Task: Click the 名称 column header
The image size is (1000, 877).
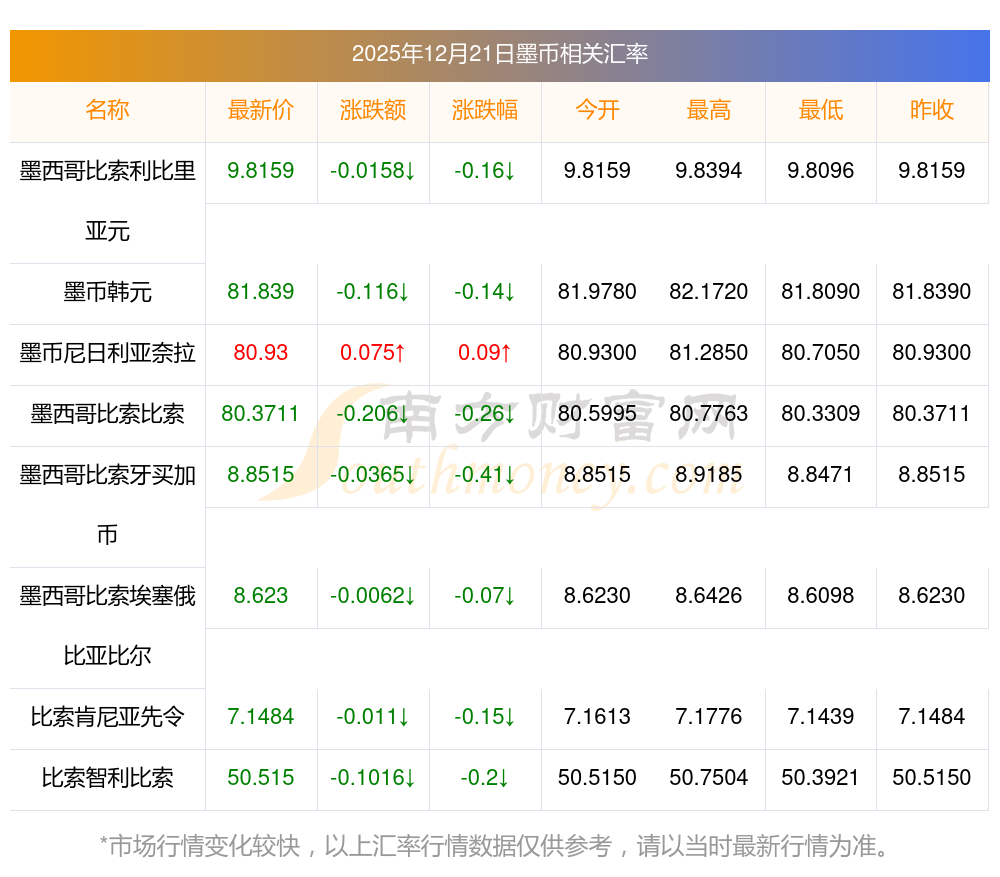Action: (107, 111)
